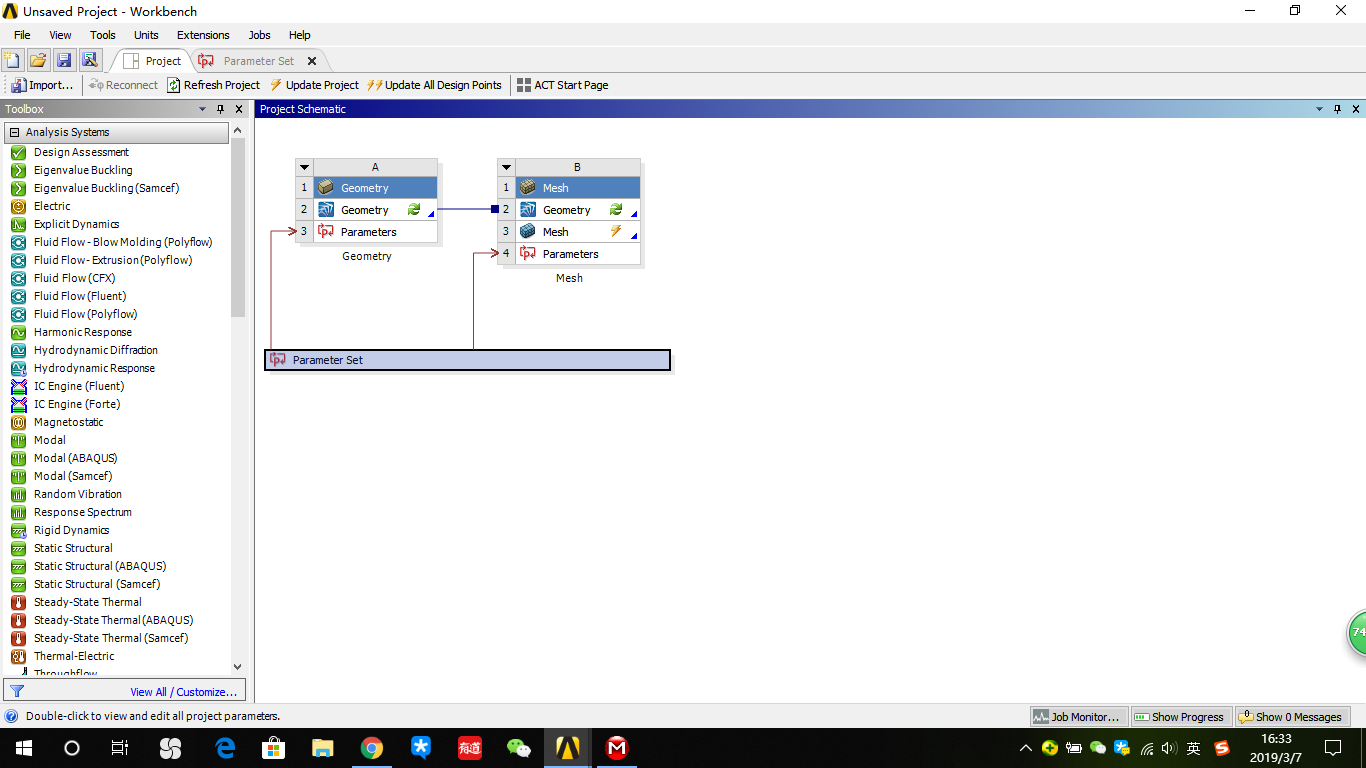Click the Import button
The height and width of the screenshot is (768, 1366).
click(x=42, y=85)
